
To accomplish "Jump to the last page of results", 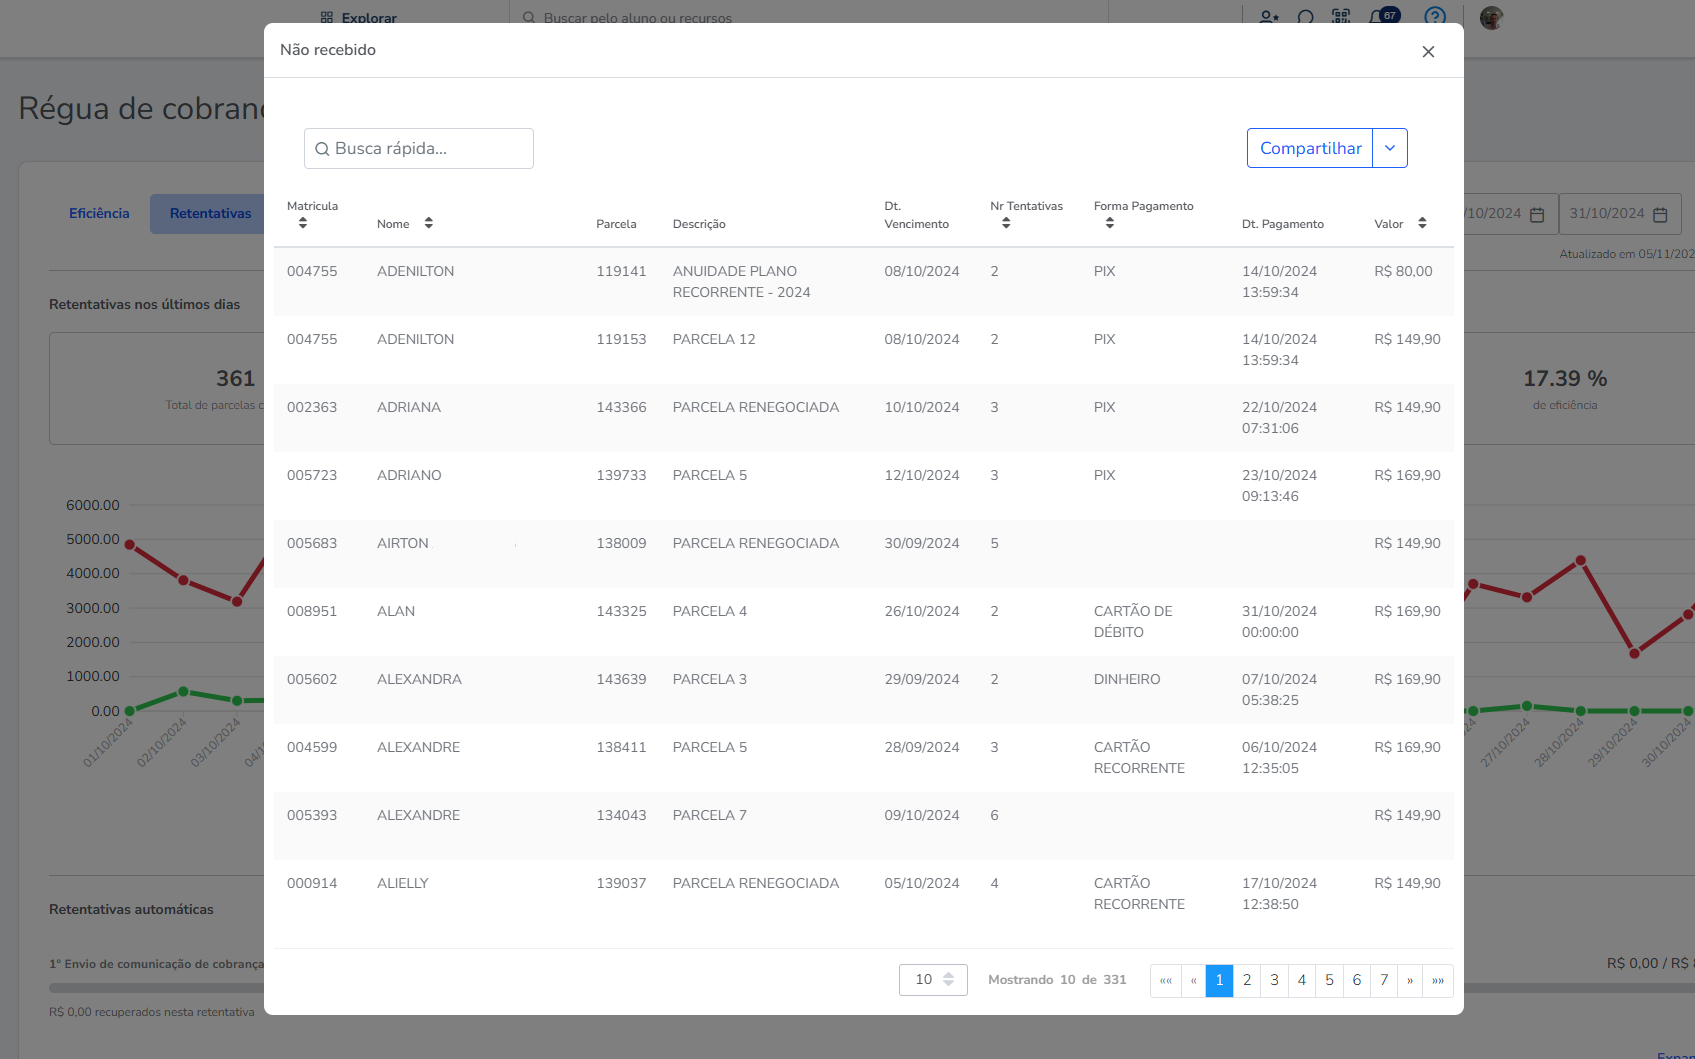I will pyautogui.click(x=1438, y=980).
